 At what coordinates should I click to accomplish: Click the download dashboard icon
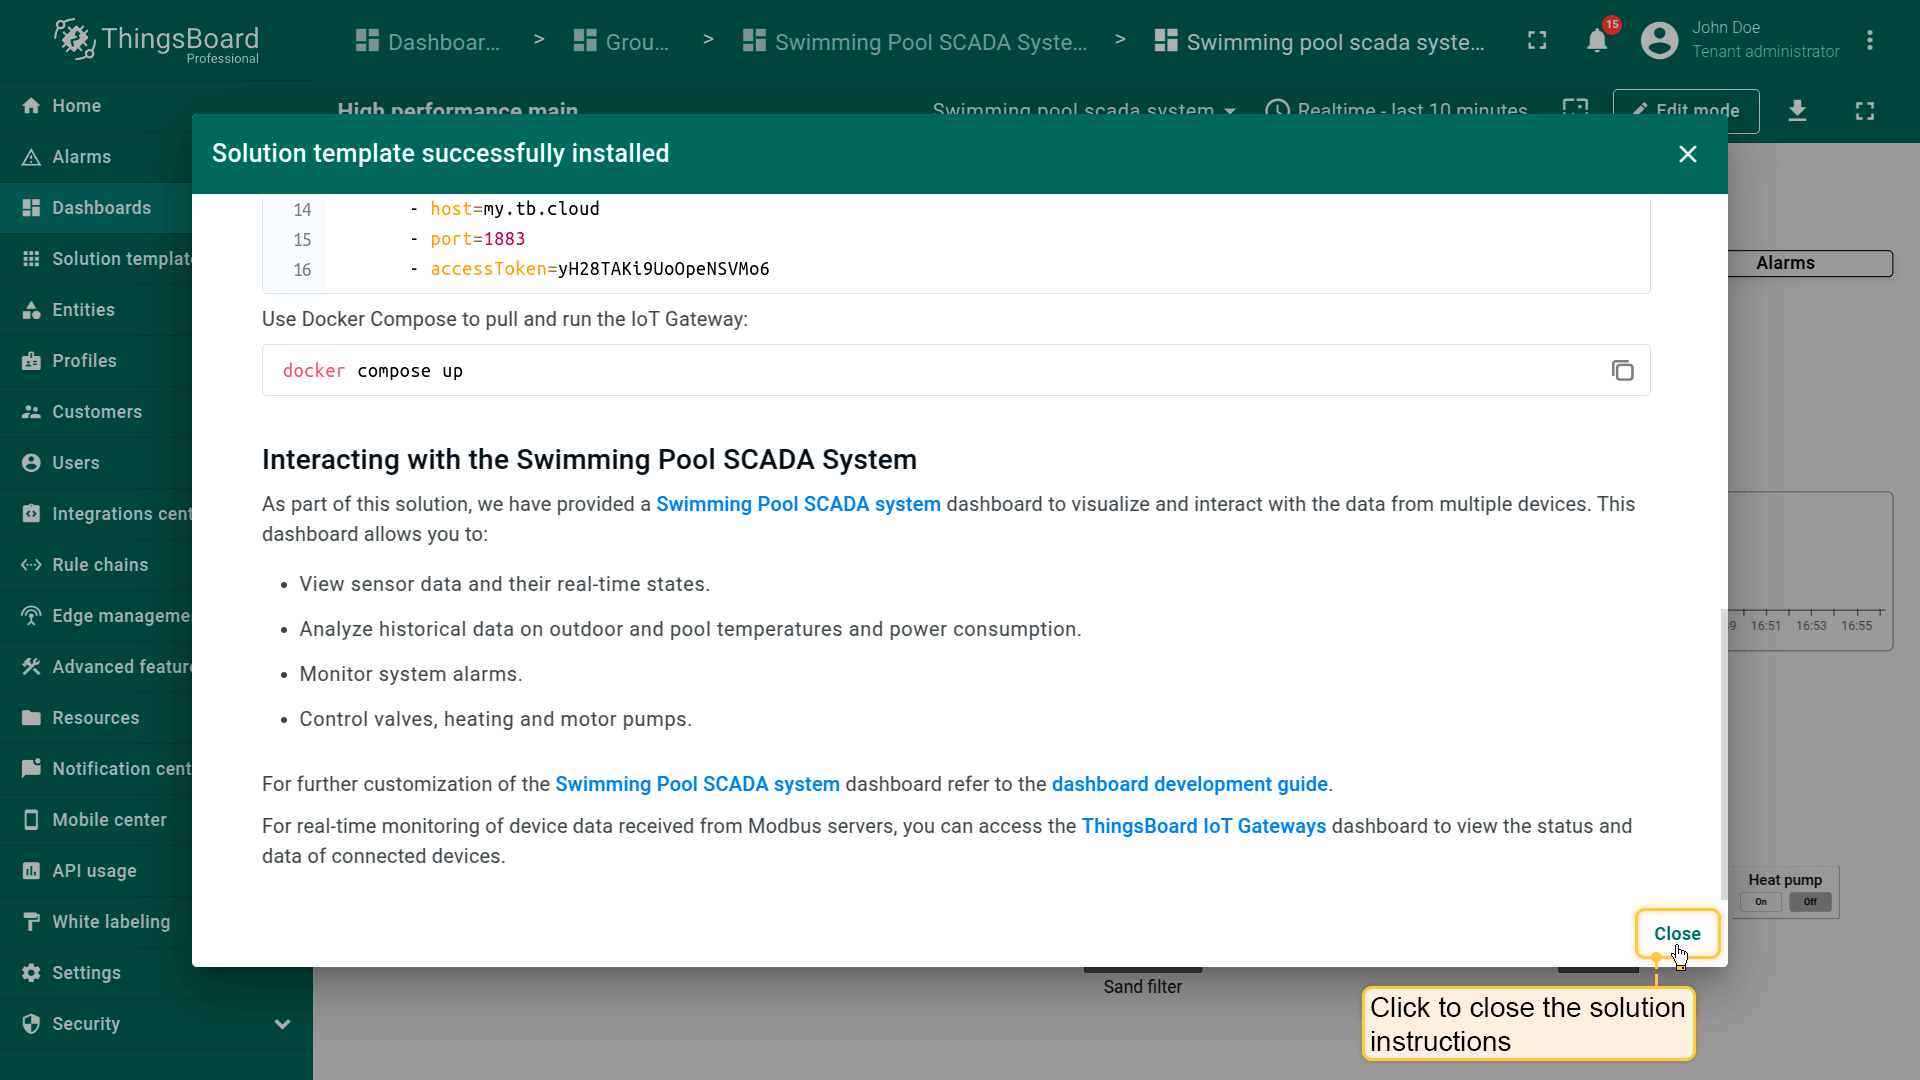1797,110
